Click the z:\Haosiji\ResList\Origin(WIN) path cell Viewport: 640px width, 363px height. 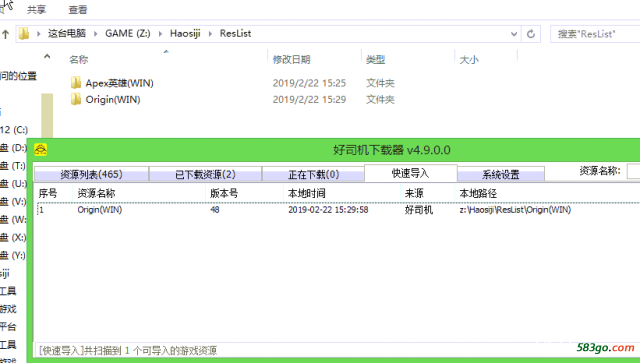coord(515,210)
